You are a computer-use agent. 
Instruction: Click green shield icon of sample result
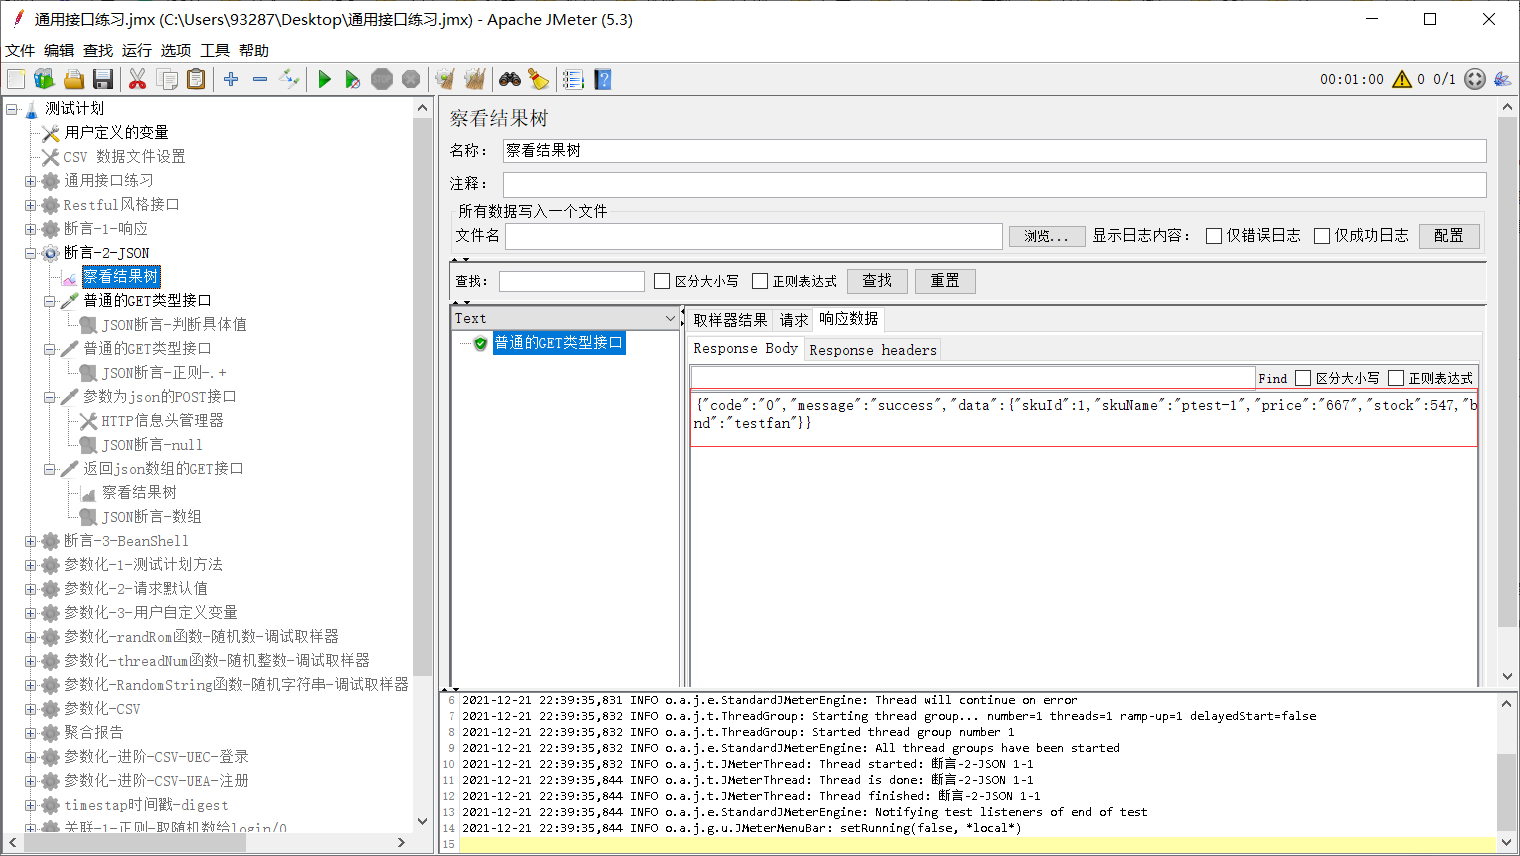coord(480,343)
